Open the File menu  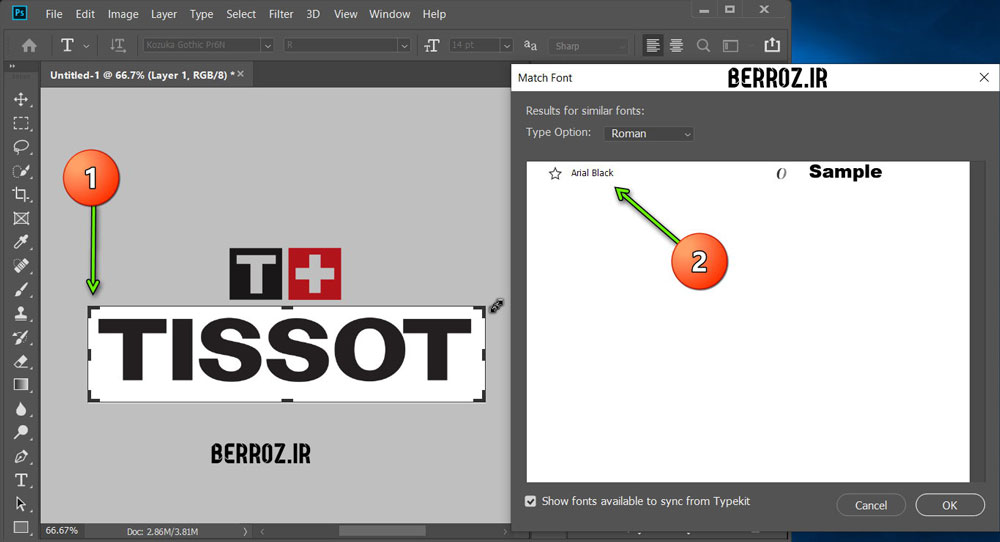(54, 14)
